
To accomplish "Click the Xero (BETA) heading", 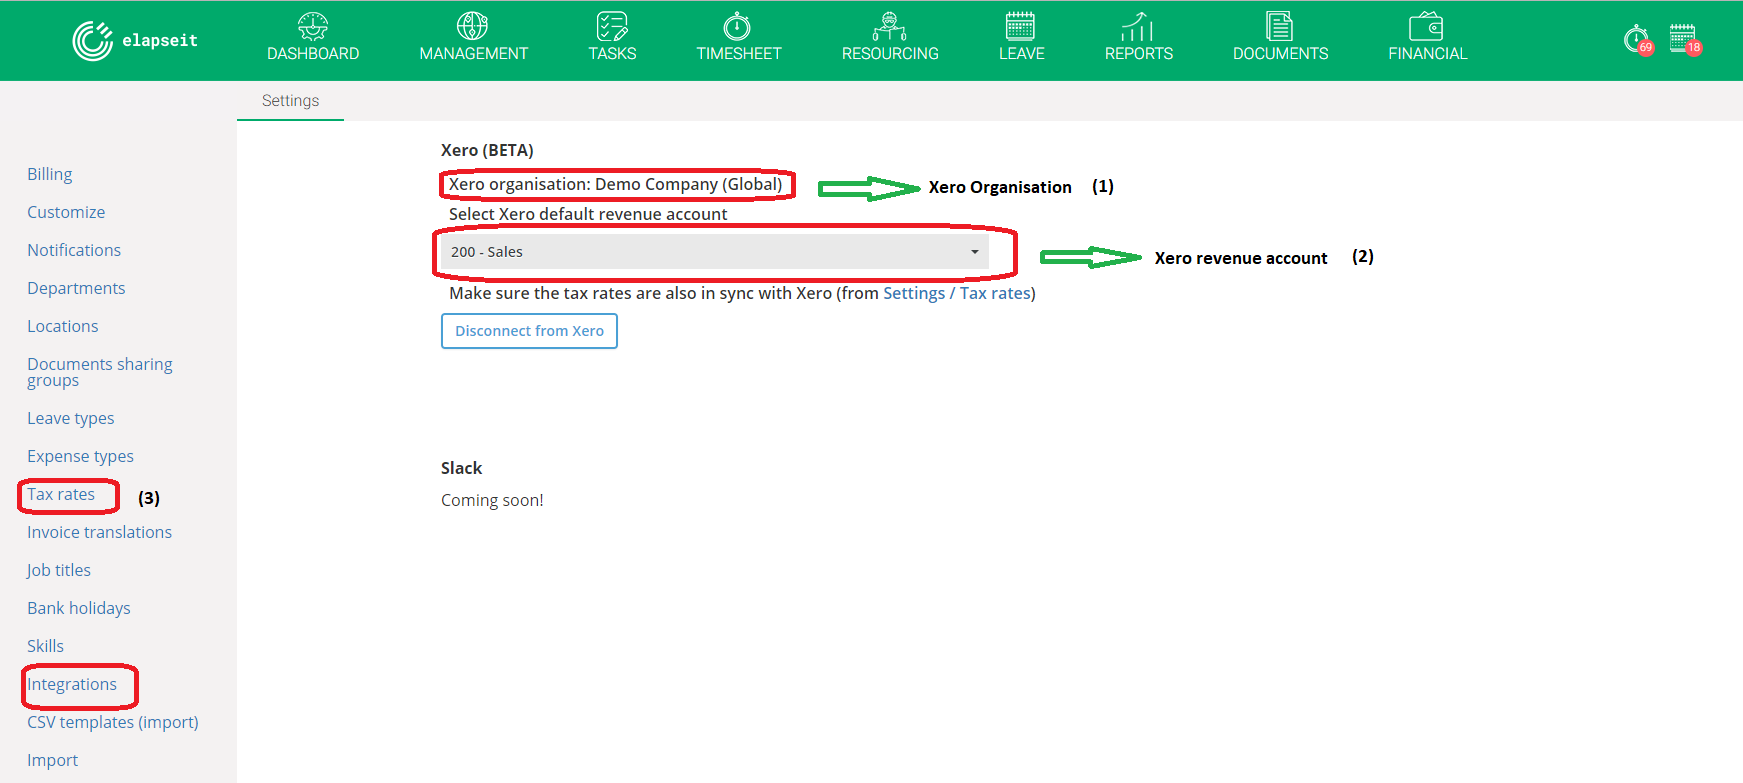I will tap(487, 150).
